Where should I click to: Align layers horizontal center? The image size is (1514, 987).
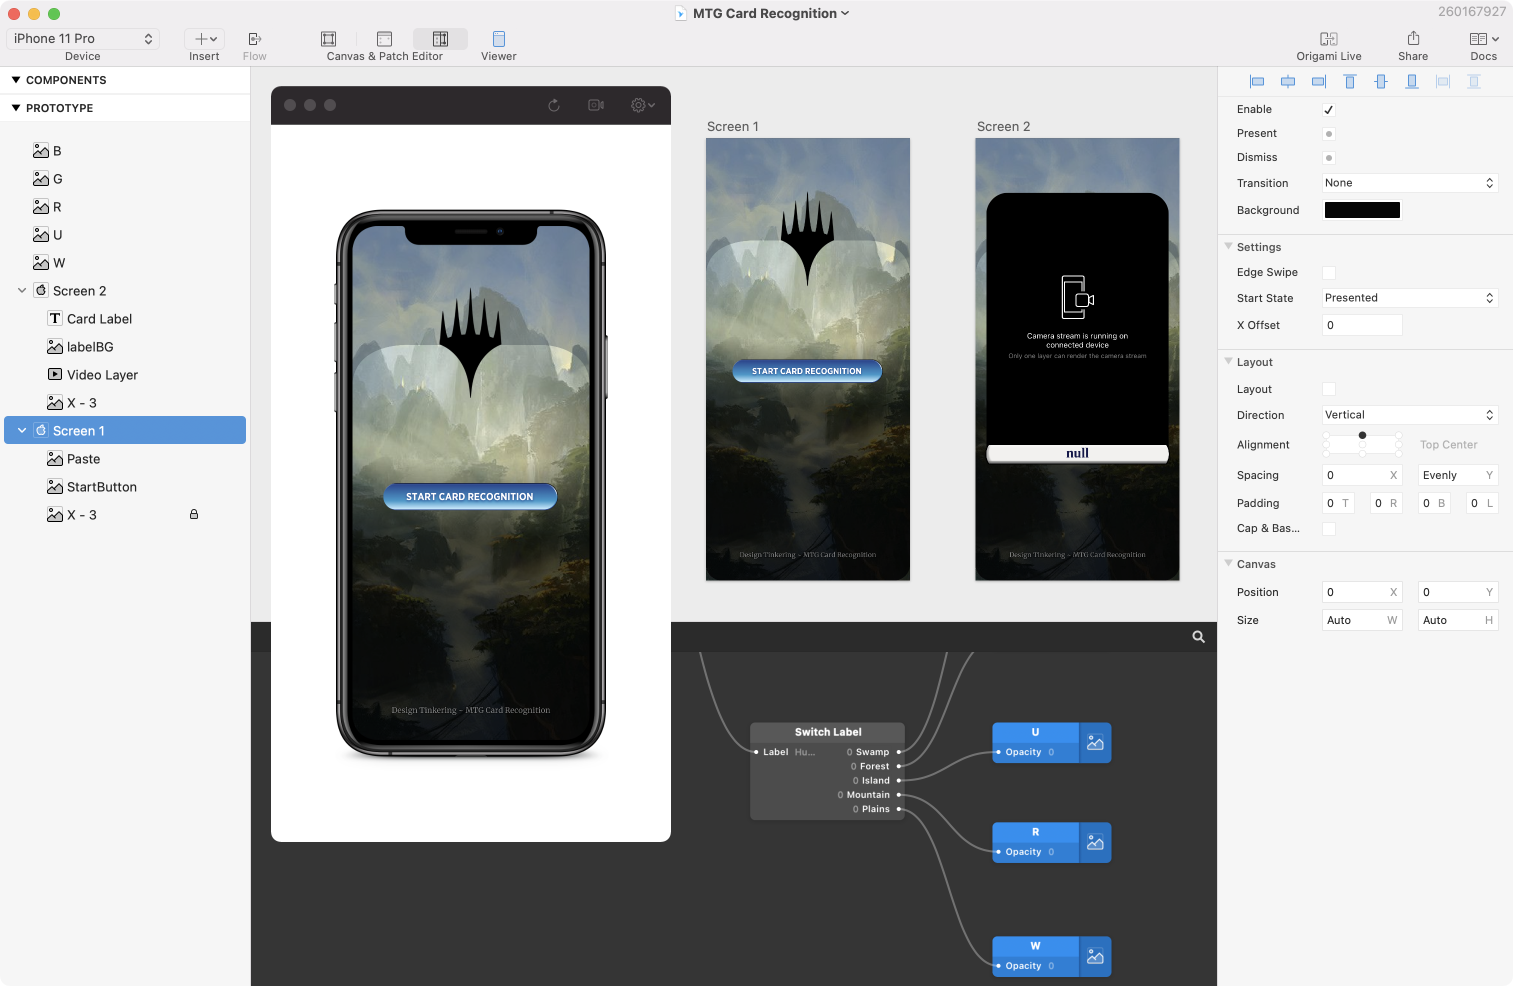[x=1288, y=82]
